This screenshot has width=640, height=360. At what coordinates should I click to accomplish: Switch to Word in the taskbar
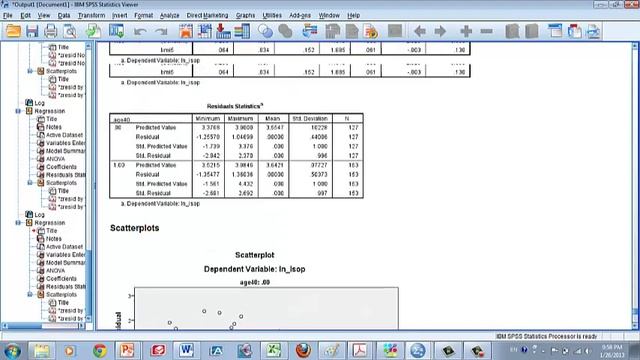click(x=186, y=351)
